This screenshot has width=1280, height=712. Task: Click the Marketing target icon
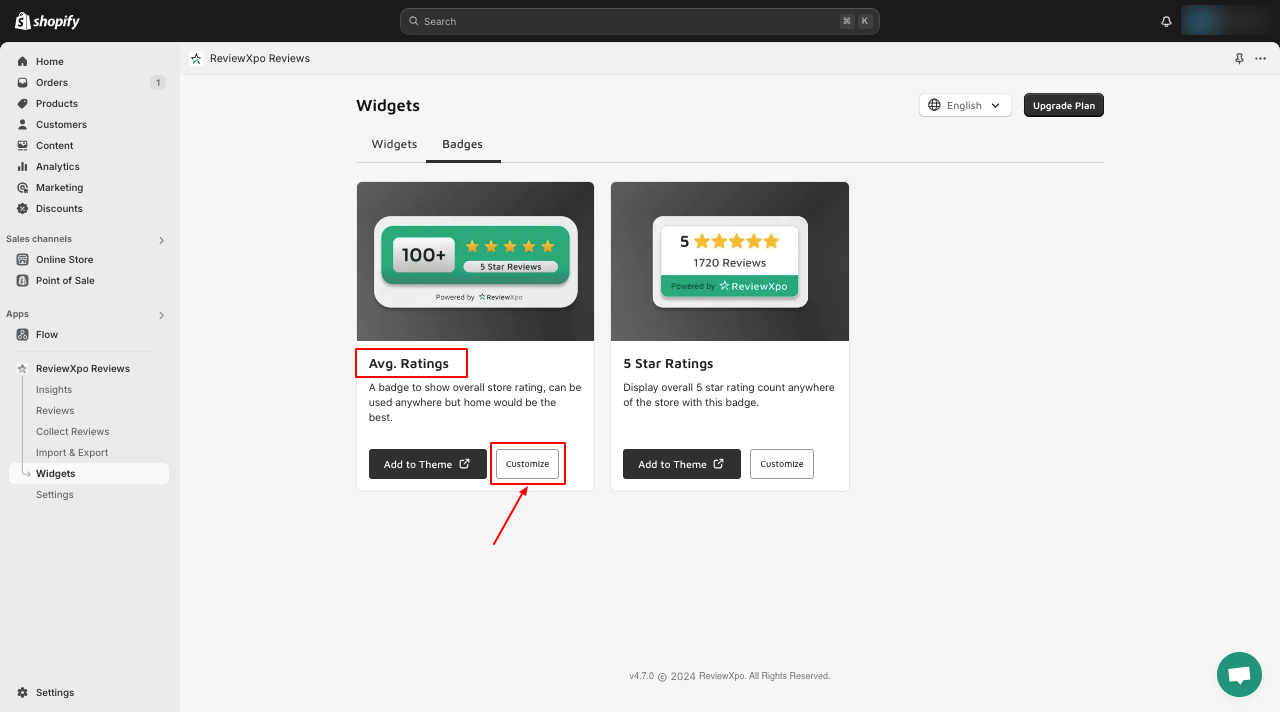pyautogui.click(x=23, y=188)
